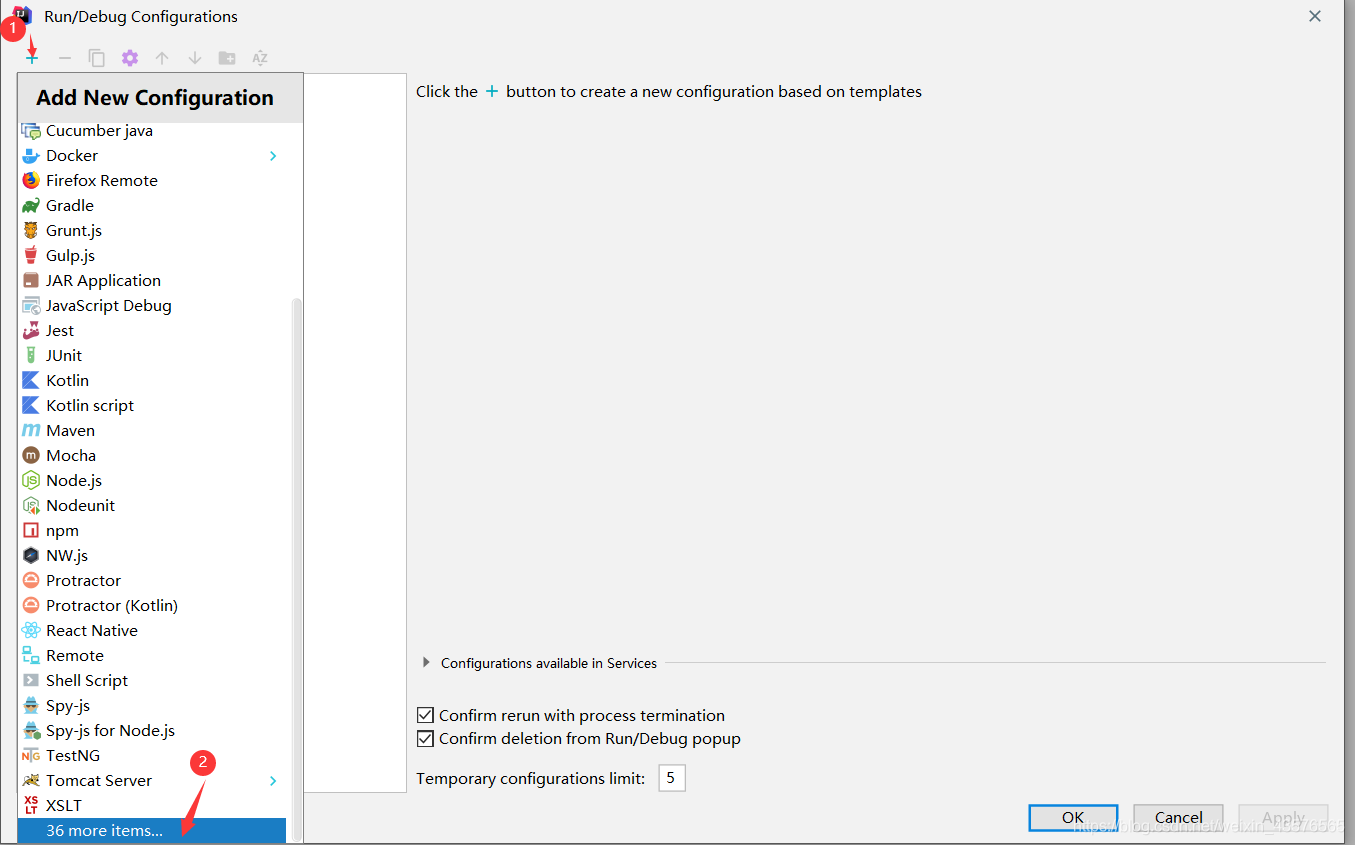Click the Move Up arrow icon

click(x=162, y=58)
